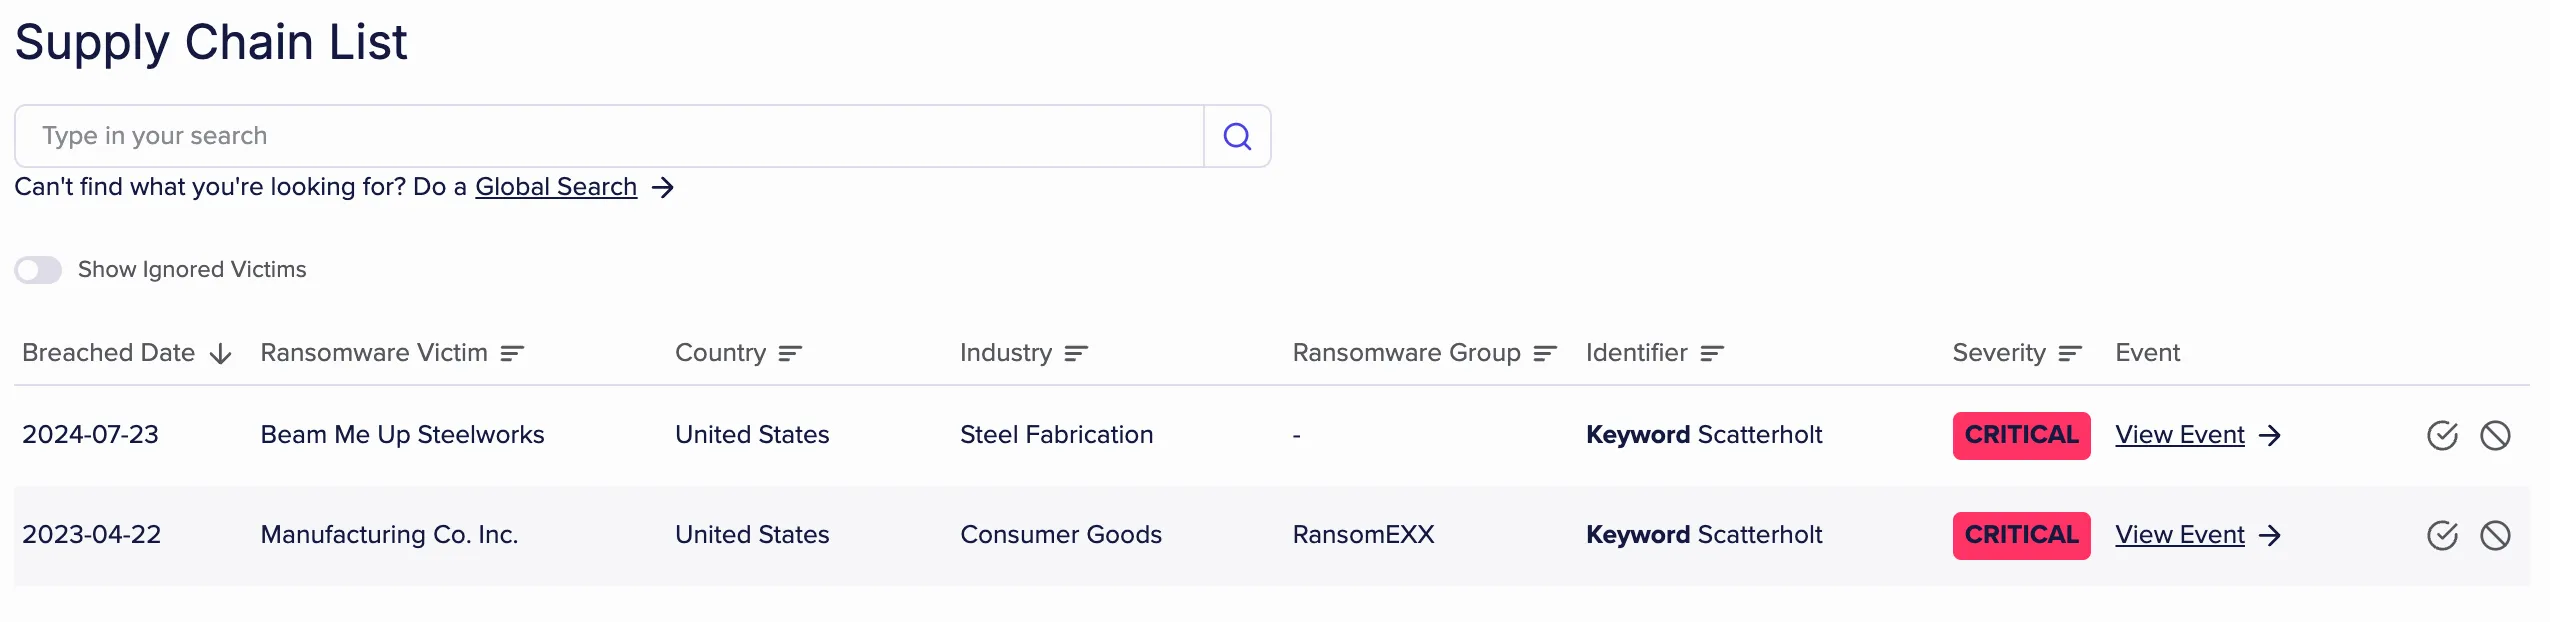Screen dimensions: 2550x622
Task: Focus the Type in your search field
Action: (x=609, y=136)
